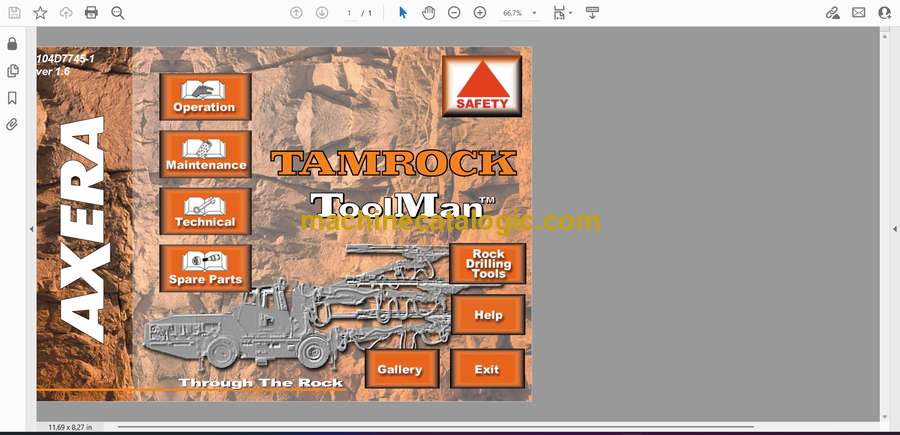The width and height of the screenshot is (900, 435).
Task: Activate the selection arrow tool
Action: 403,13
